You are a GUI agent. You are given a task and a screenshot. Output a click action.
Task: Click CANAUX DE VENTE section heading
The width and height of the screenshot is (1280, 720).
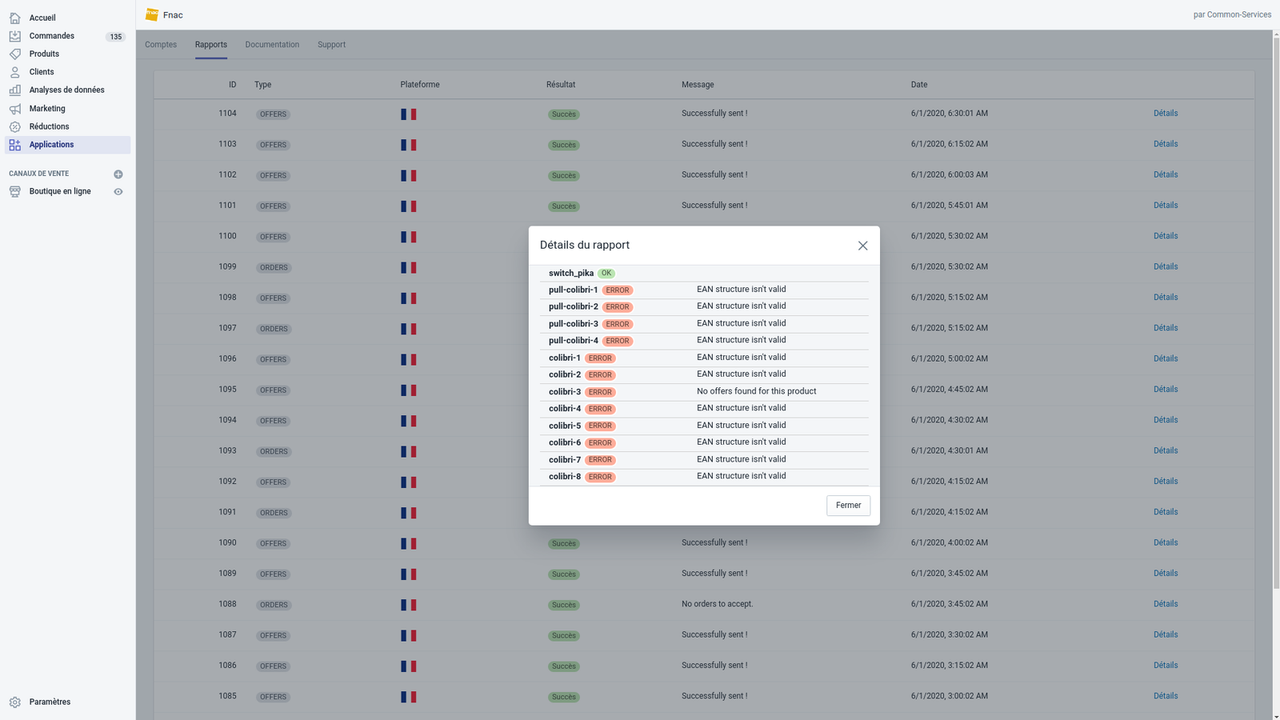[x=39, y=174]
